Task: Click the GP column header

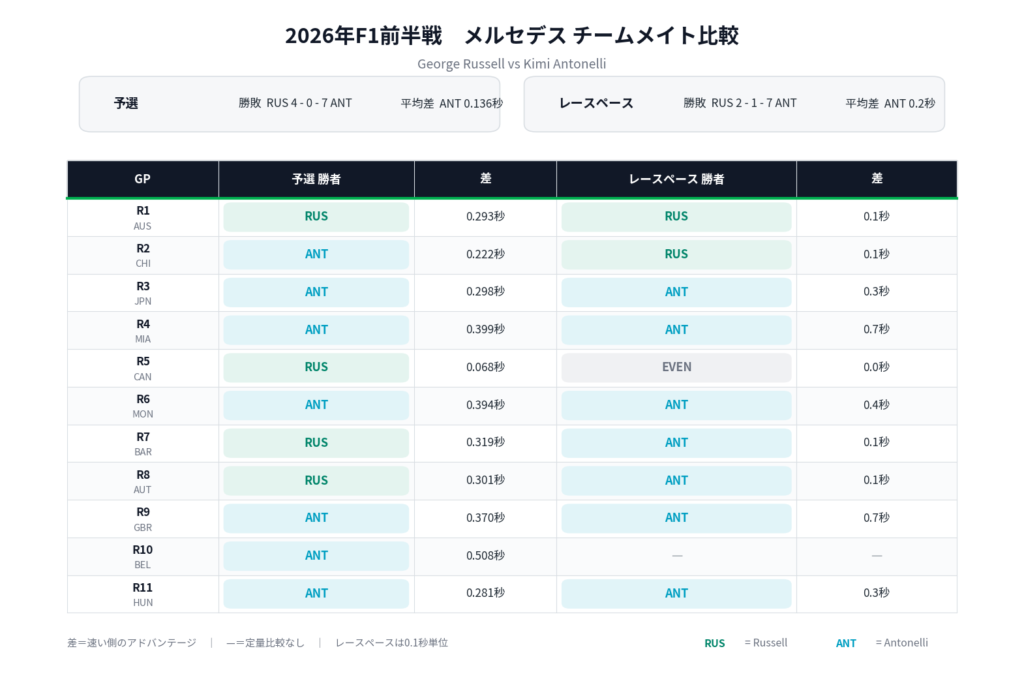Action: click(x=142, y=179)
